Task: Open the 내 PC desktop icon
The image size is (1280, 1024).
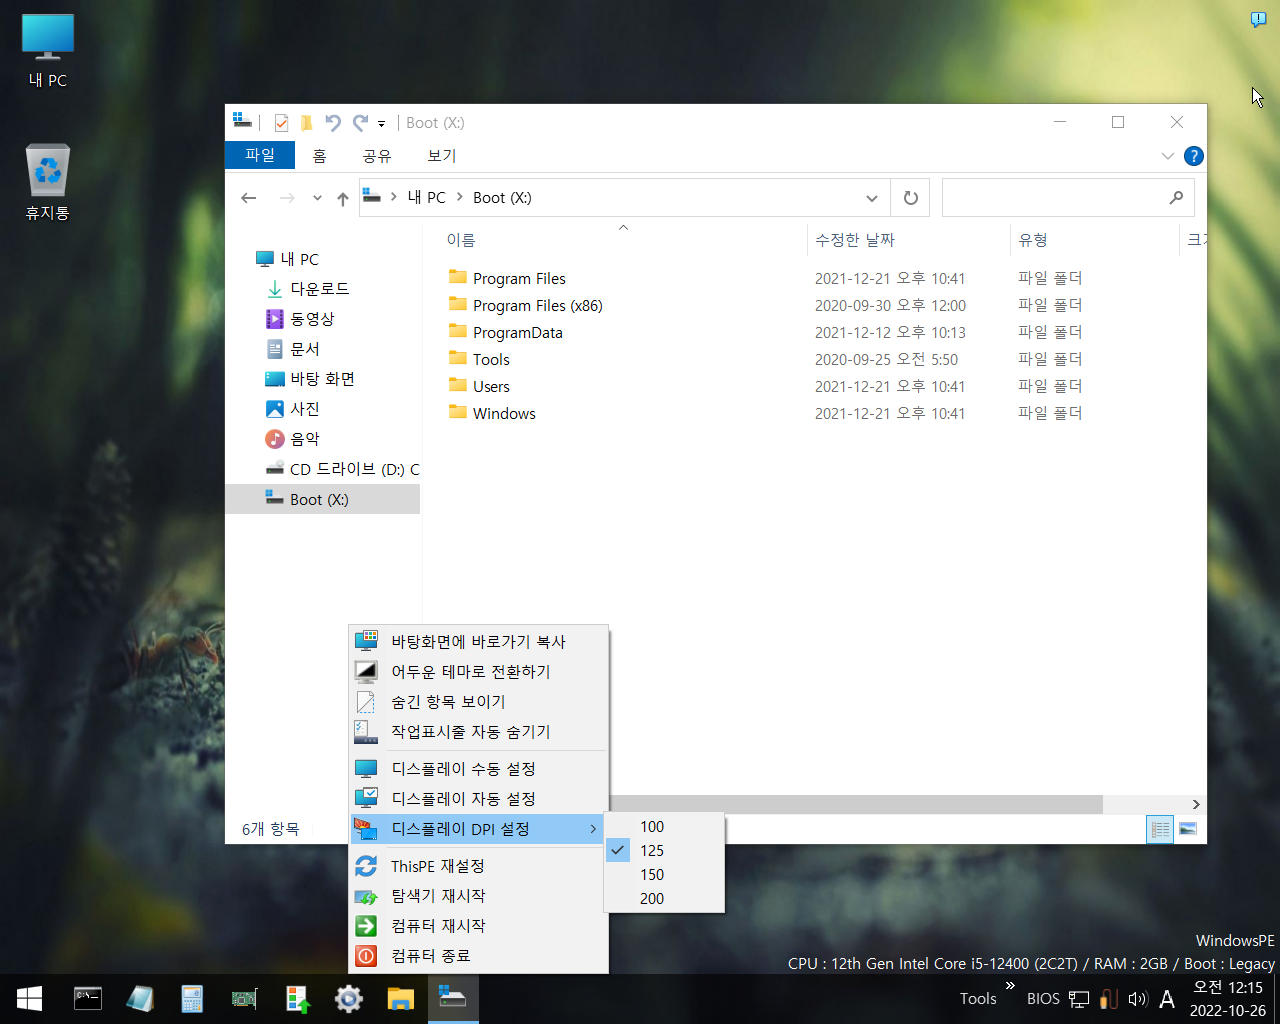Action: tap(48, 52)
